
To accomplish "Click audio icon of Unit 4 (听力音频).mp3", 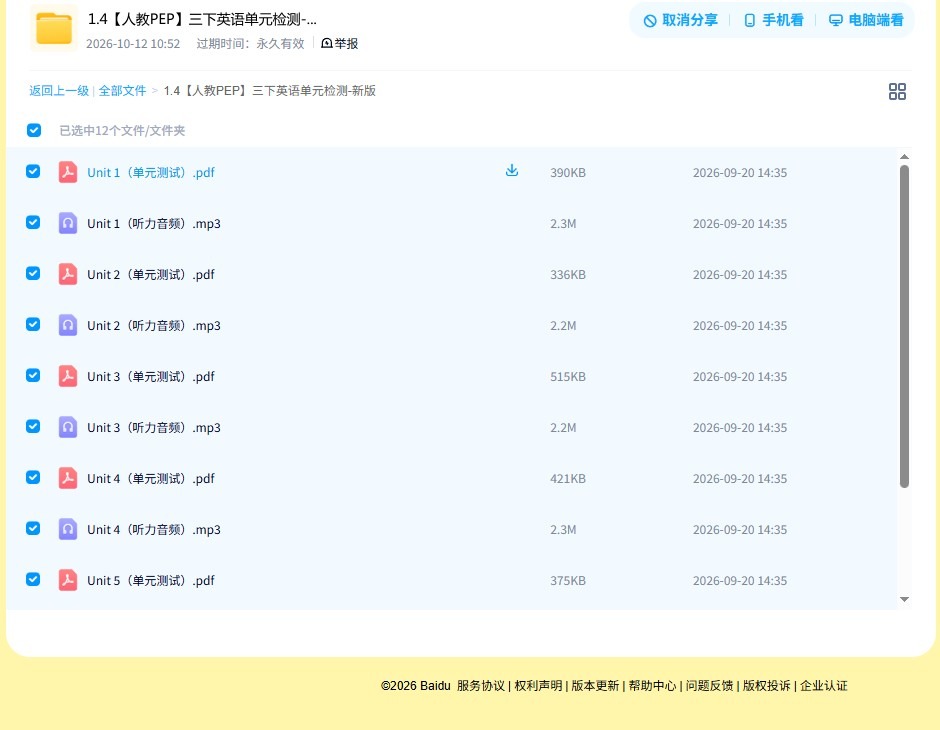I will click(x=68, y=529).
